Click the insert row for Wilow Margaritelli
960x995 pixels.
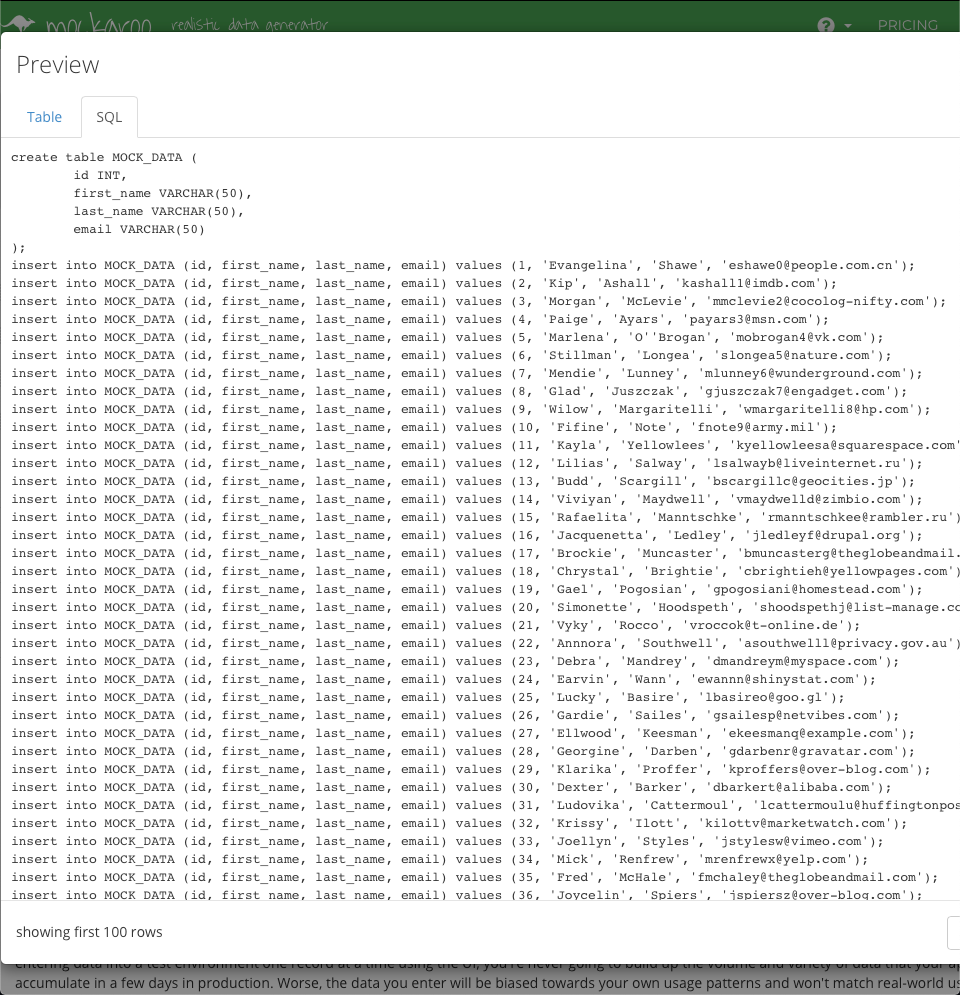[471, 409]
